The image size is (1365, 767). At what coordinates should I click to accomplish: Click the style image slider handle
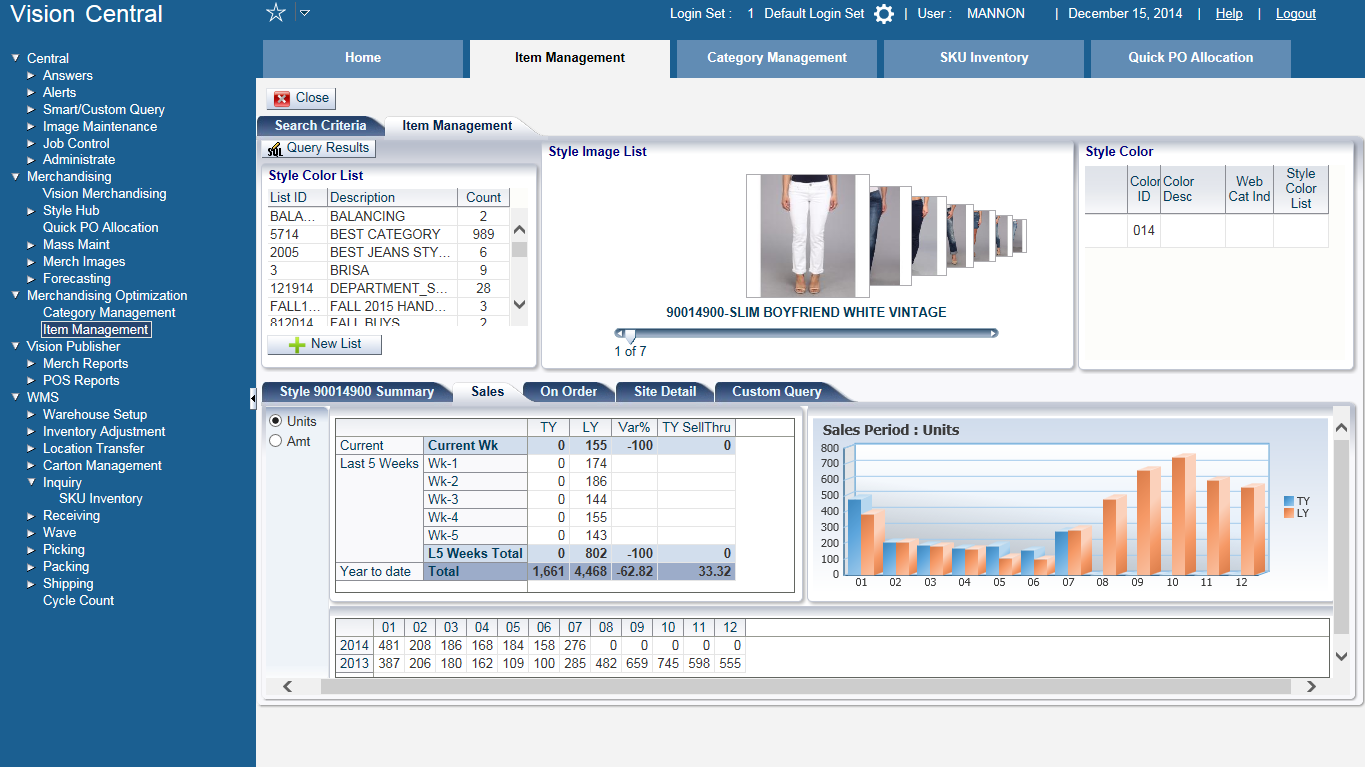[630, 335]
